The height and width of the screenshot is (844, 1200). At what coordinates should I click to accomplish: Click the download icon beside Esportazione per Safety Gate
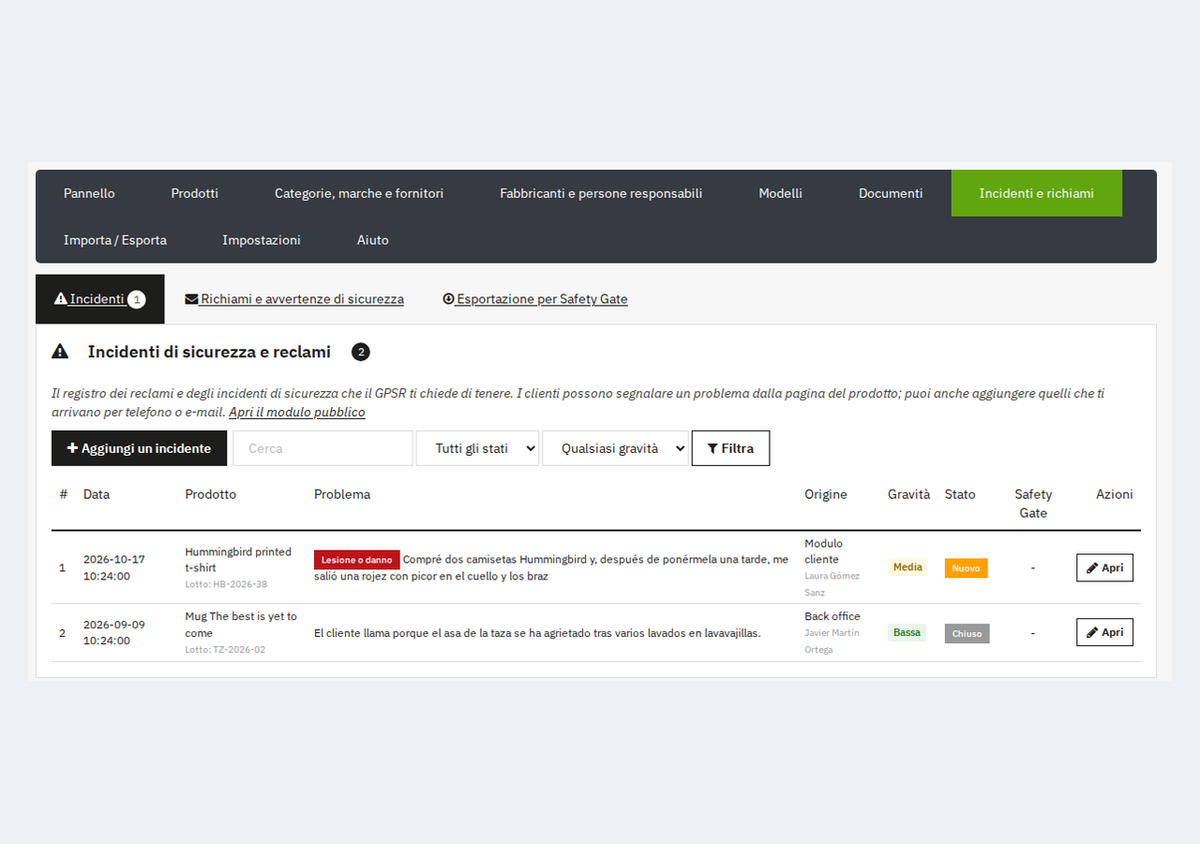(448, 299)
